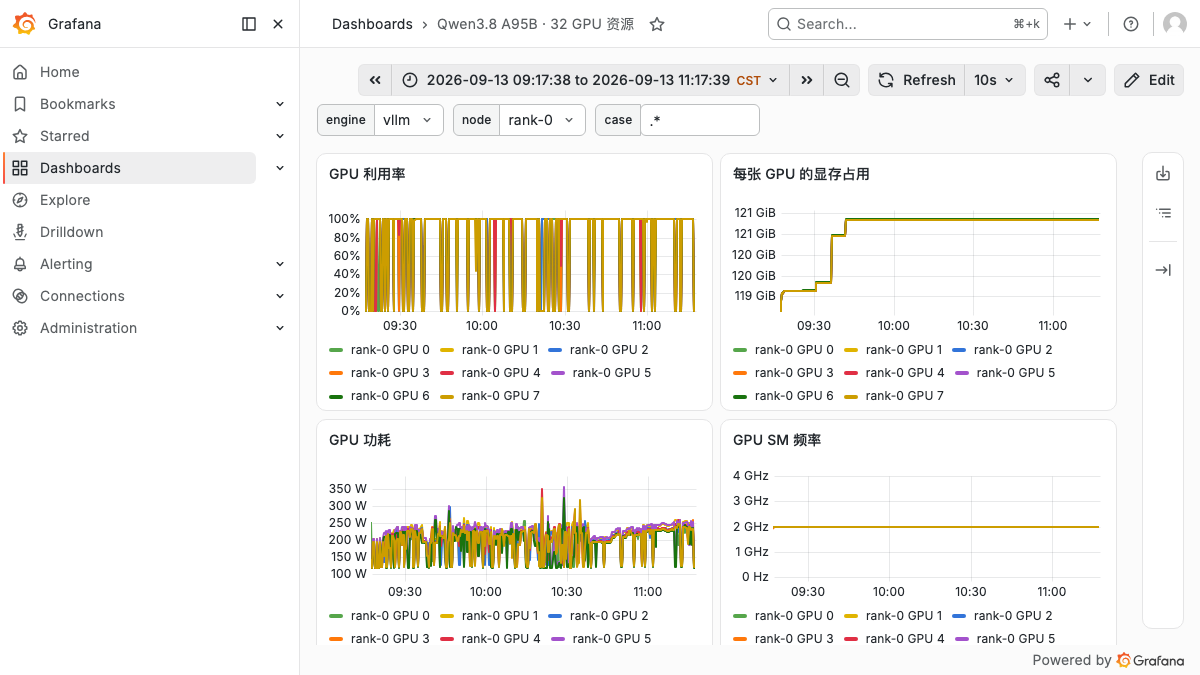Toggle rank-0 GPU 7 in GPU 利用率 legend
The image size is (1200, 675).
point(500,396)
